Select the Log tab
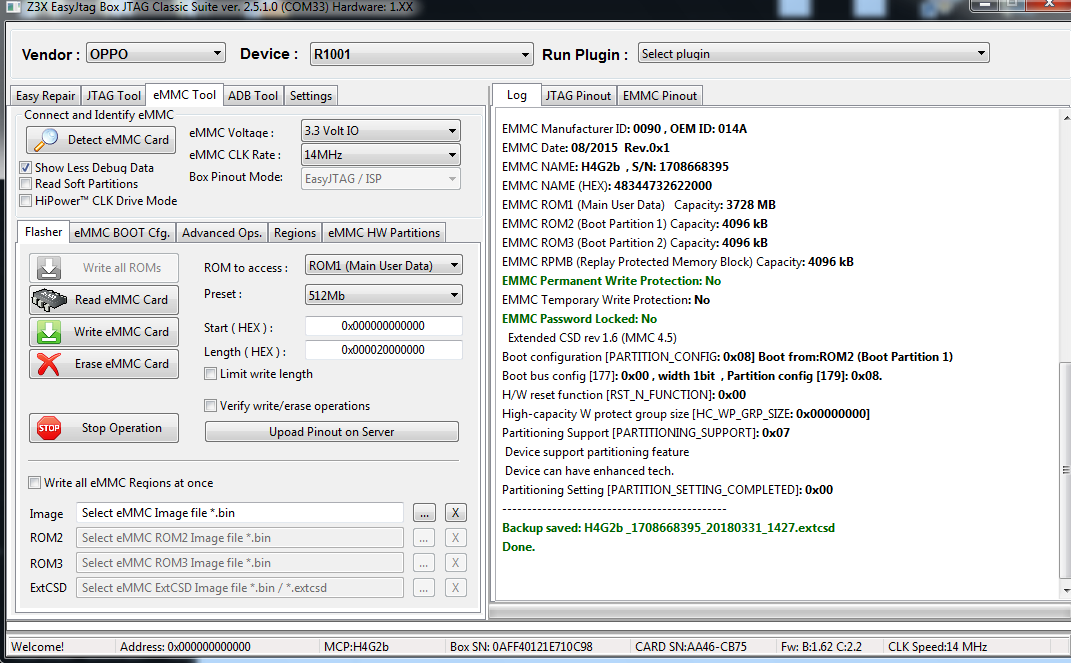 pos(516,95)
